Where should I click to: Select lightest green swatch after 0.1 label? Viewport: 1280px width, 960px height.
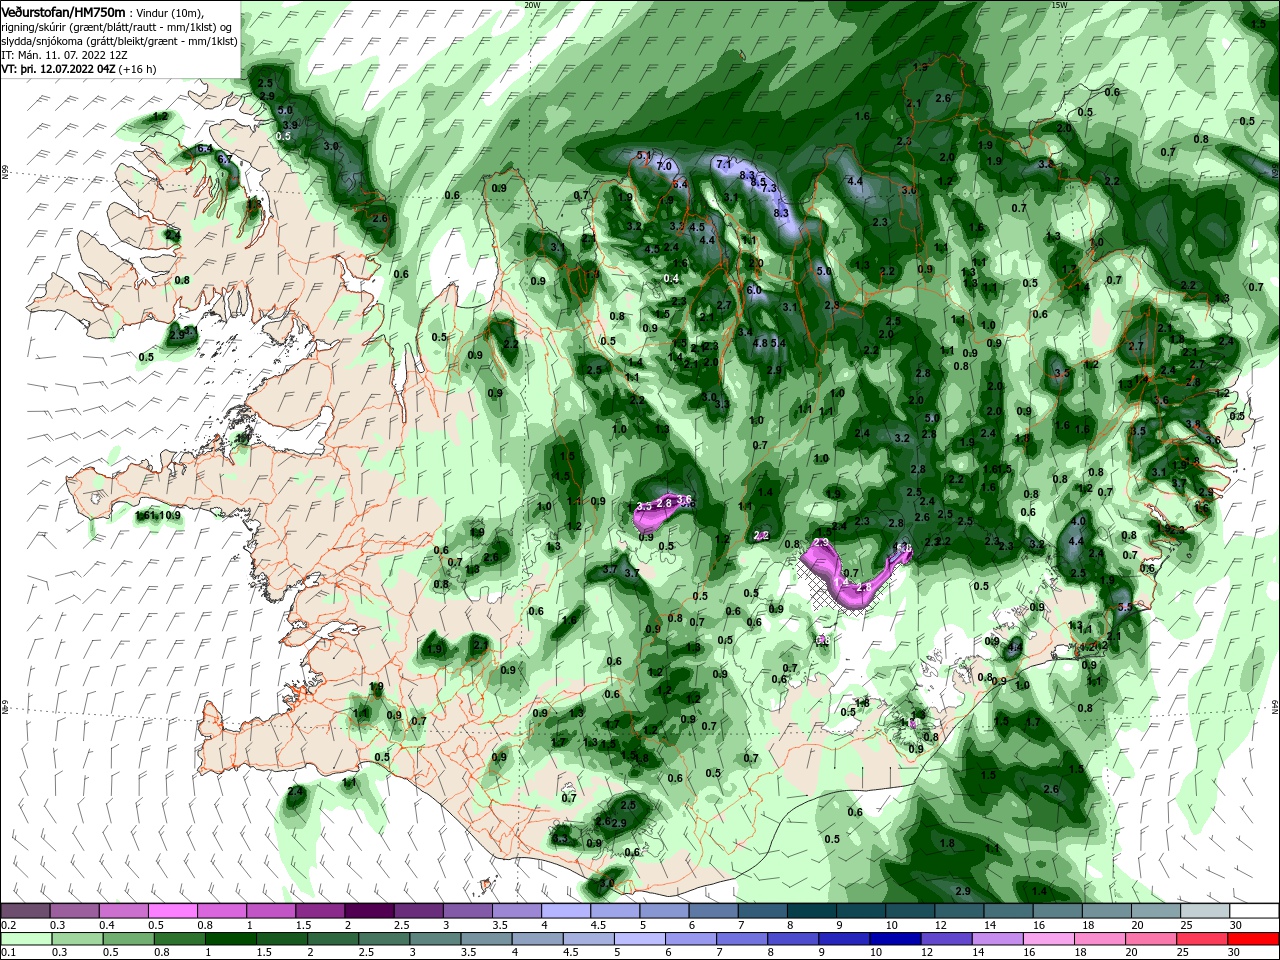[x=26, y=938]
